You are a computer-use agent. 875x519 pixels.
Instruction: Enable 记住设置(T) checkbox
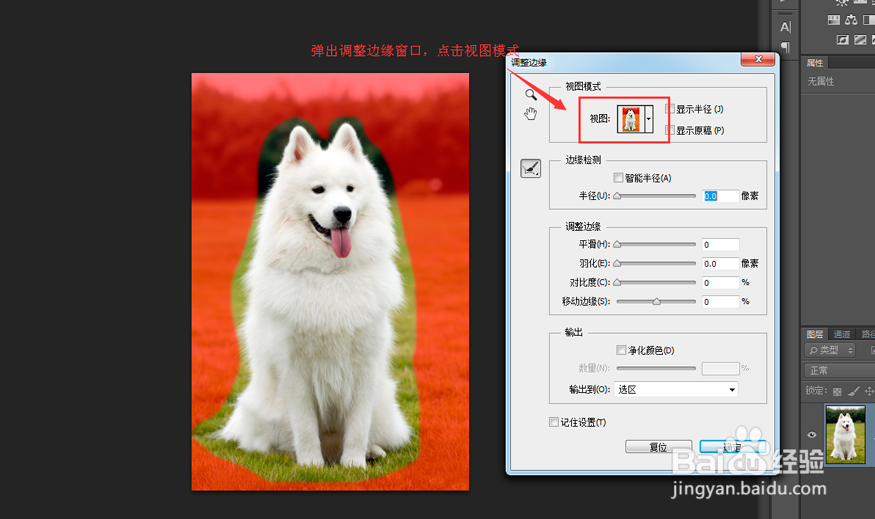554,422
